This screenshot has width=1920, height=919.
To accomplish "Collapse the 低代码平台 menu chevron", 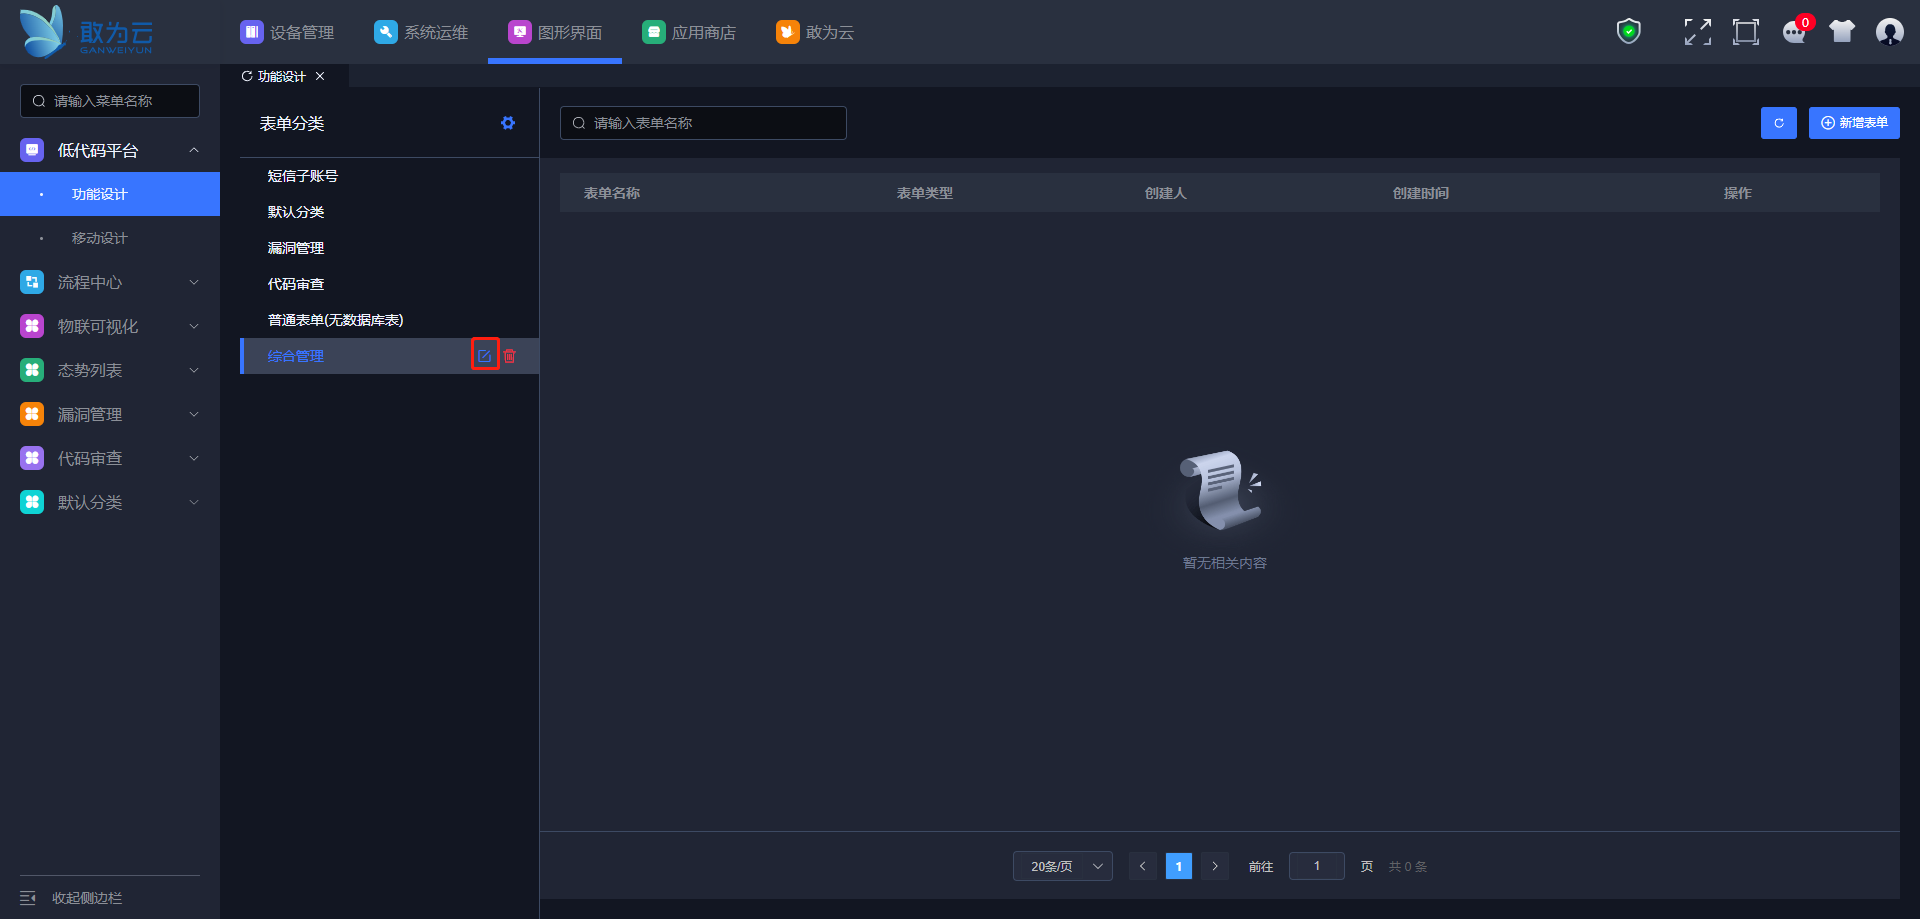I will [x=194, y=150].
